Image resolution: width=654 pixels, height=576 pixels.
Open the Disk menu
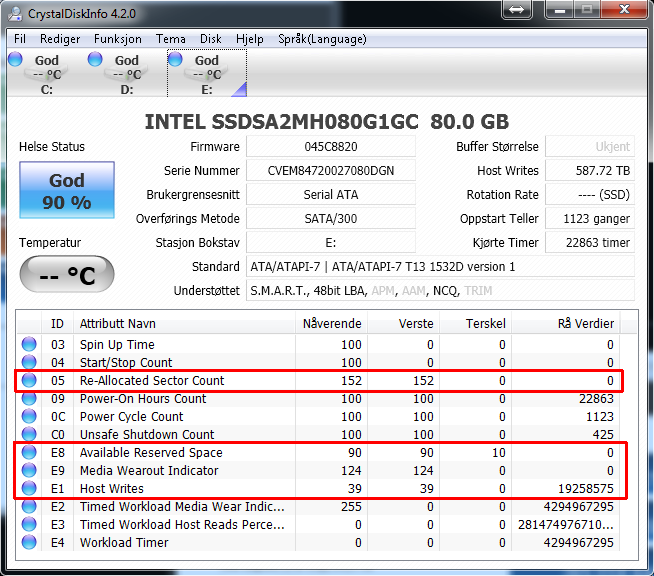211,39
